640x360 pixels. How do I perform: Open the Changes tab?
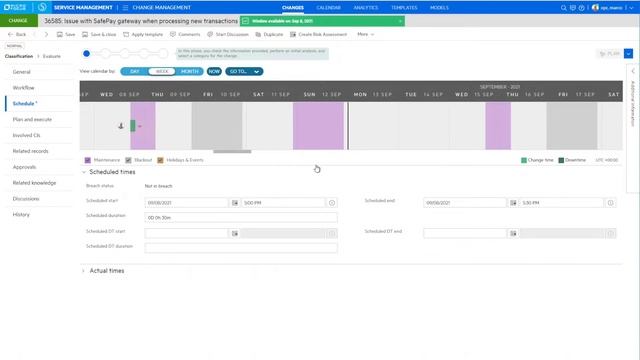pos(293,8)
